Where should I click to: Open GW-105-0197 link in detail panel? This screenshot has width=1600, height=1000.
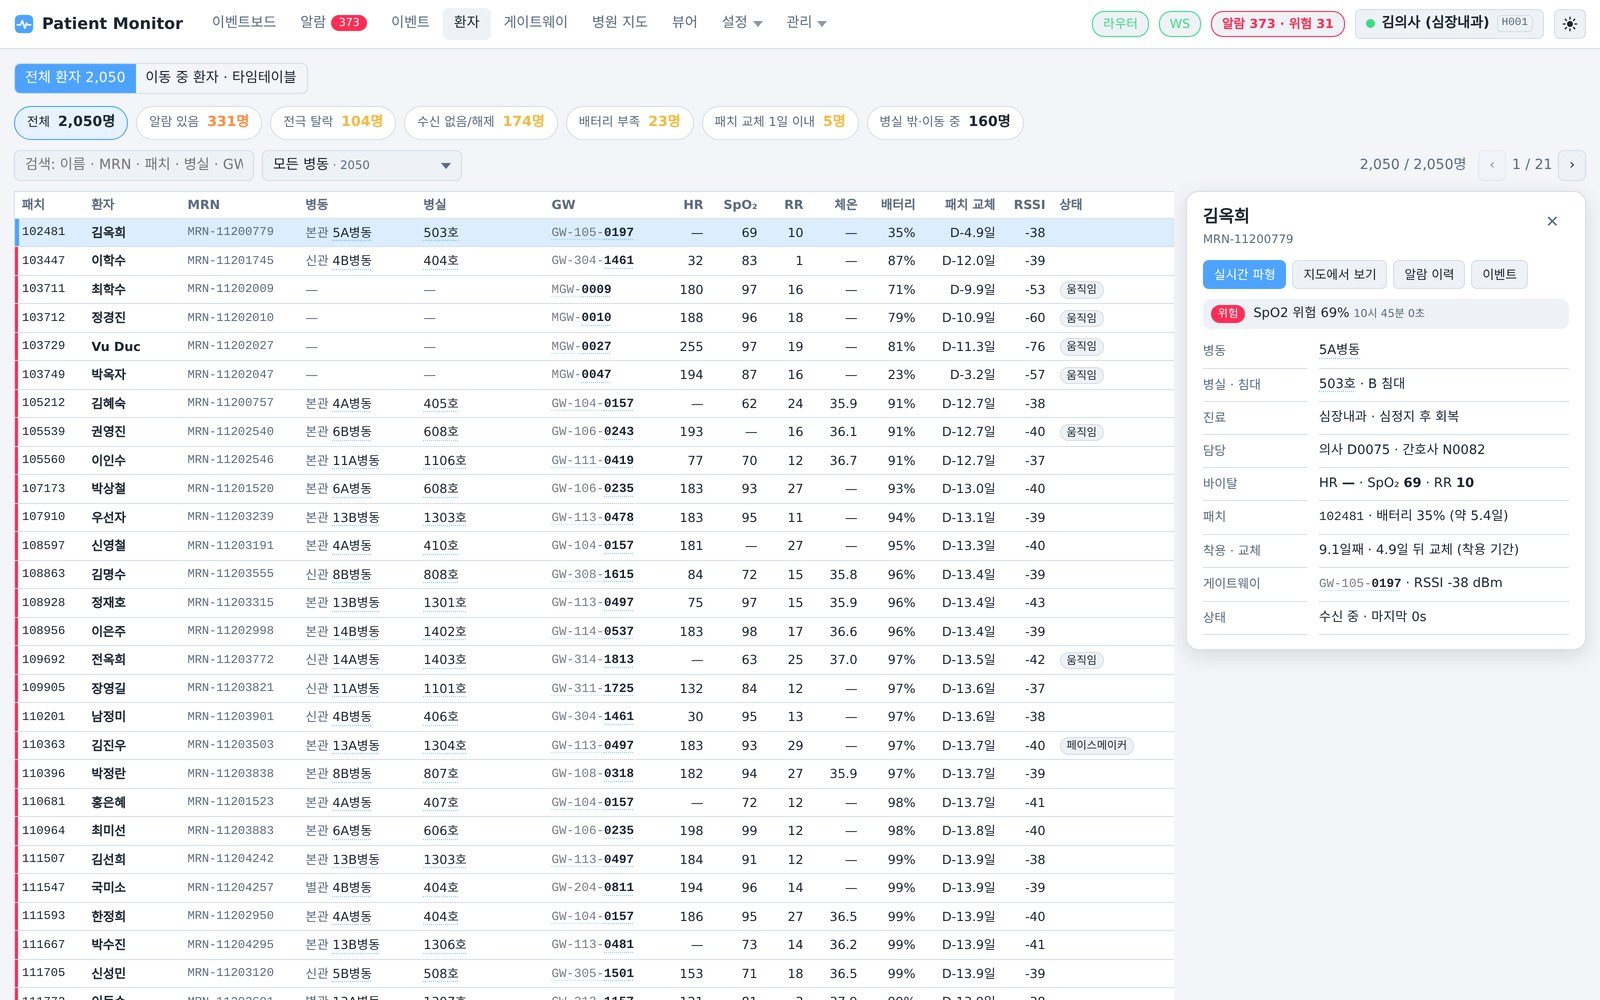(1360, 583)
